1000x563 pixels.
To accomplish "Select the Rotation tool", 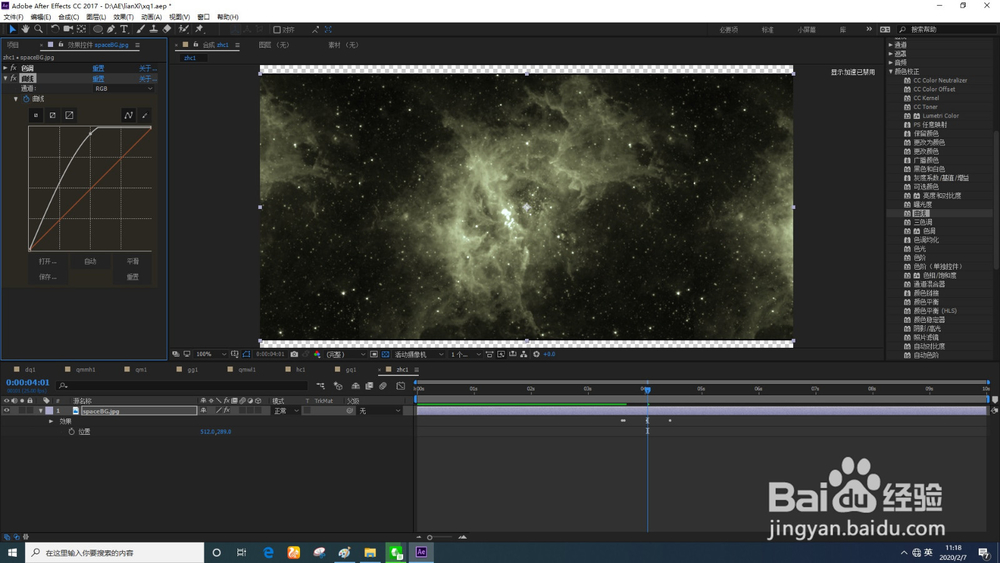I will tap(55, 29).
